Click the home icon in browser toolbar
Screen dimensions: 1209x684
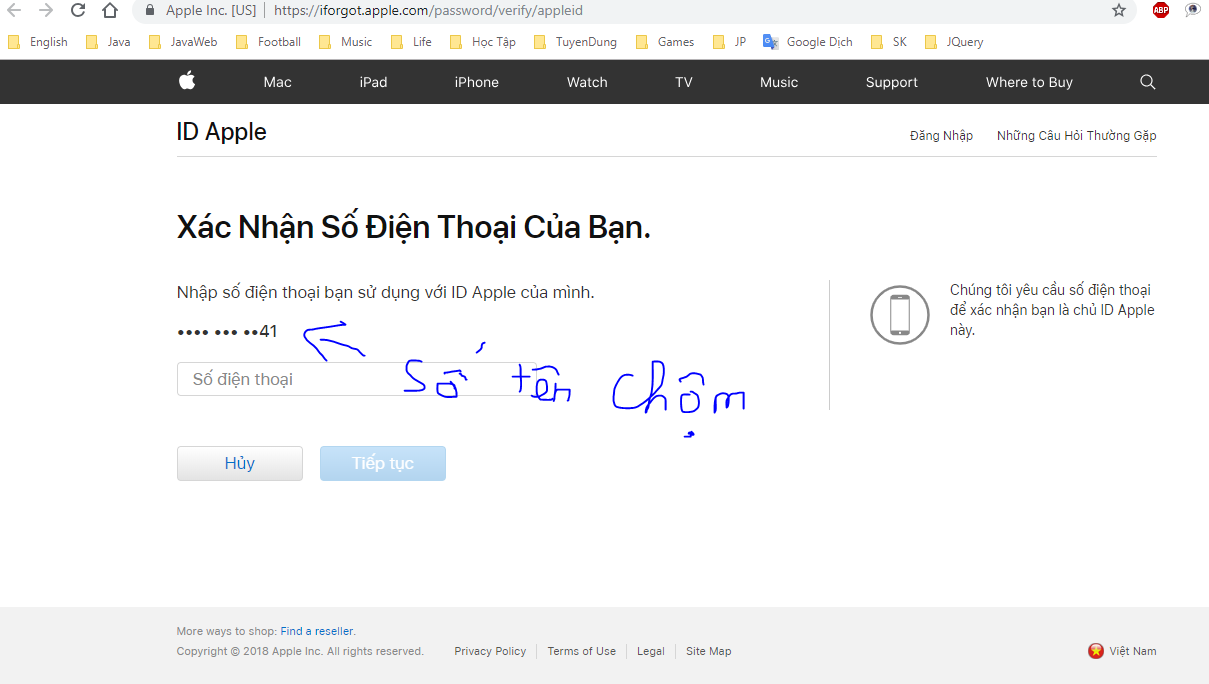110,11
